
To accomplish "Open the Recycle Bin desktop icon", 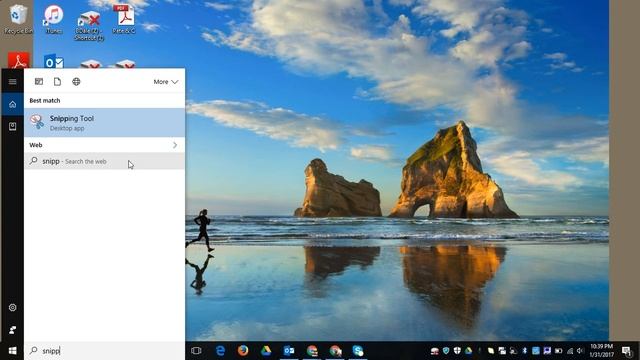I will tap(17, 18).
